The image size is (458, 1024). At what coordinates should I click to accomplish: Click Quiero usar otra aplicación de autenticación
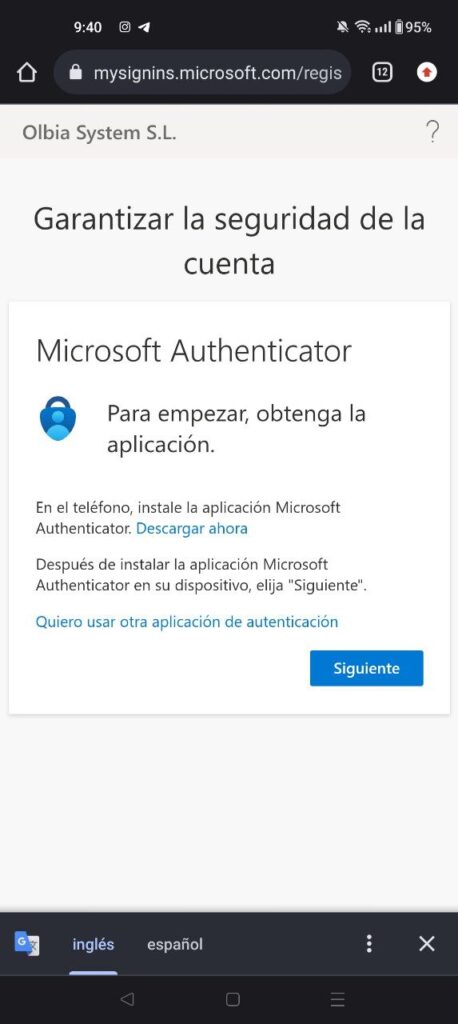187,622
